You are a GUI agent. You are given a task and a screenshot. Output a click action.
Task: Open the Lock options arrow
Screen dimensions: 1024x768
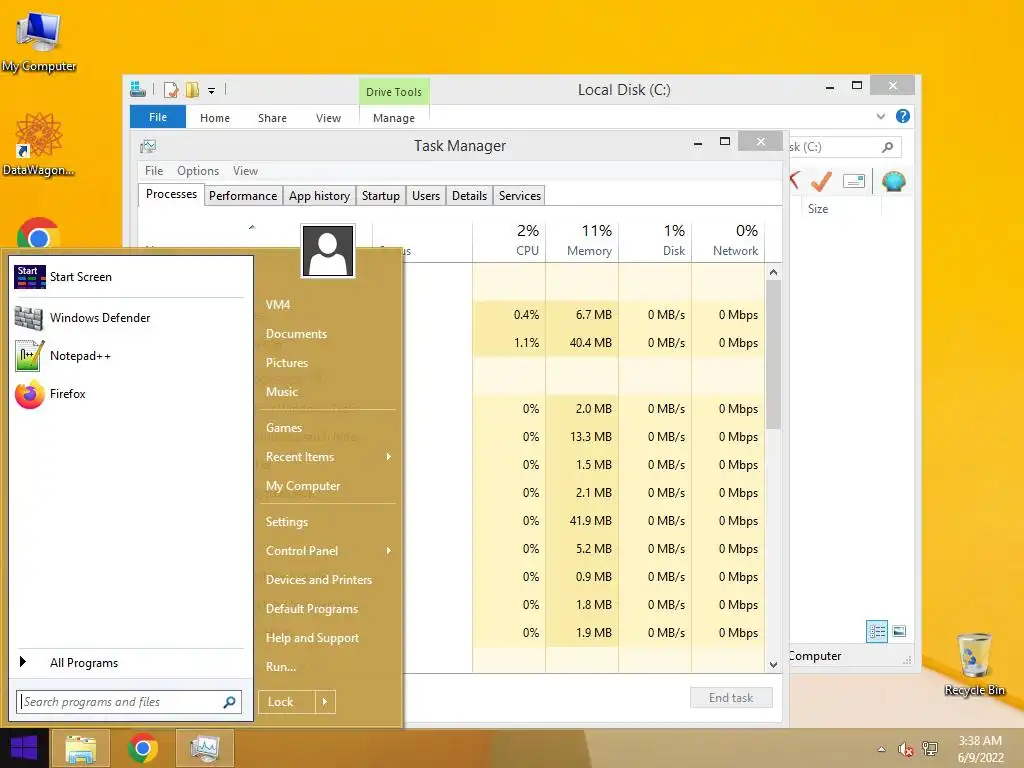pyautogui.click(x=325, y=702)
